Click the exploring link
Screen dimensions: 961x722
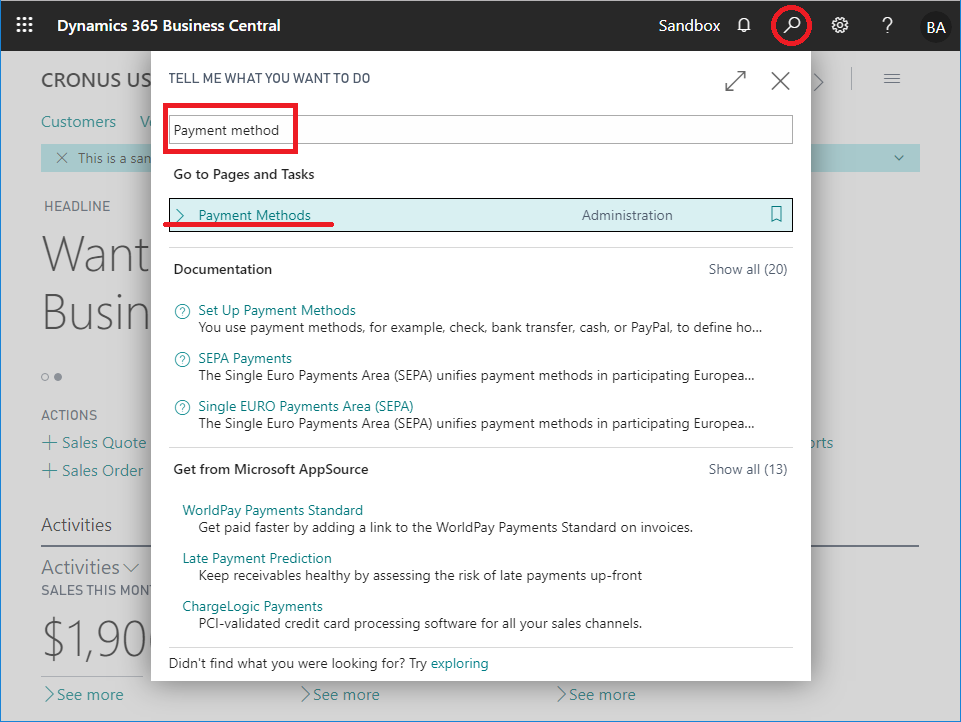tap(460, 663)
